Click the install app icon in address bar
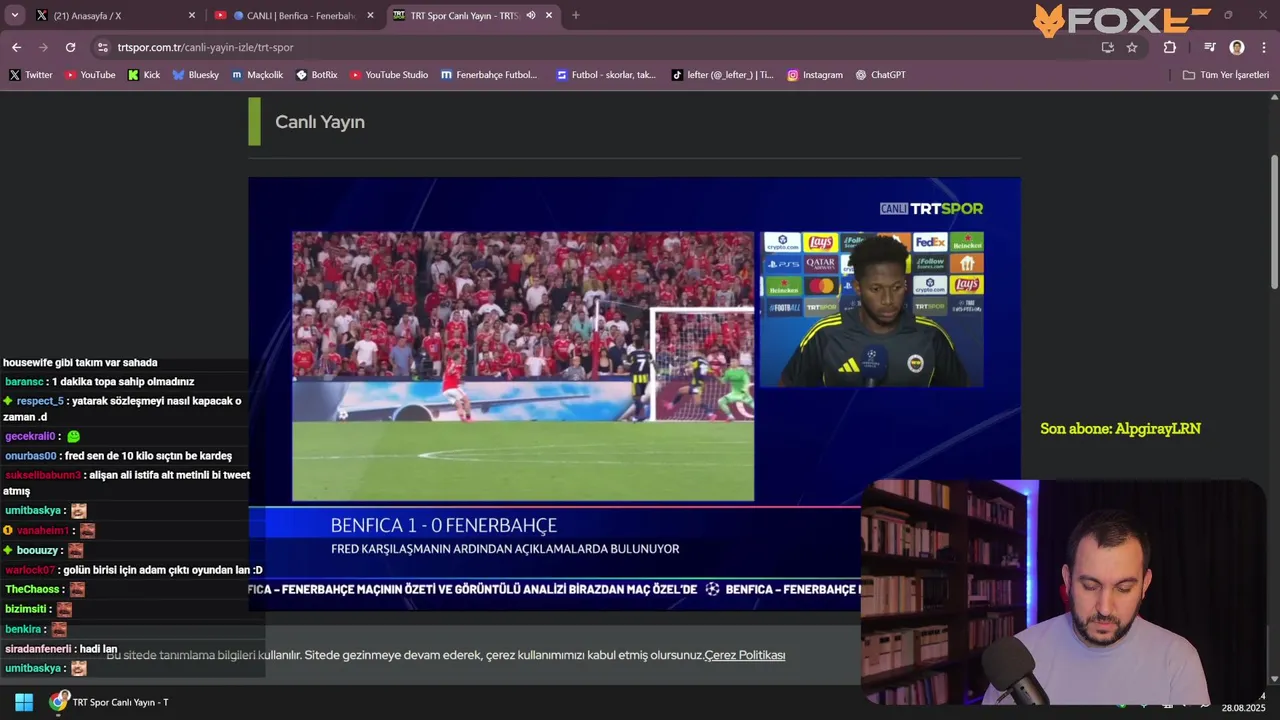The width and height of the screenshot is (1280, 720). (1107, 47)
